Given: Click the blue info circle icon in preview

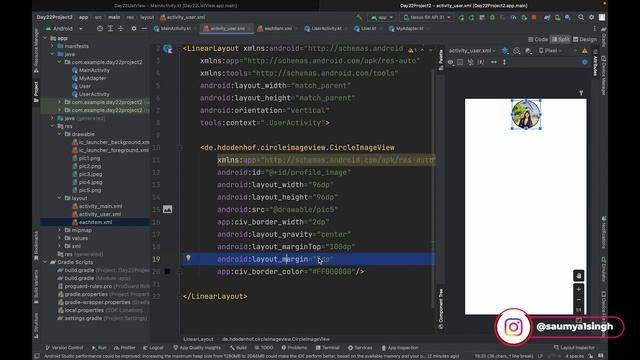Looking at the screenshot, I should [x=585, y=62].
